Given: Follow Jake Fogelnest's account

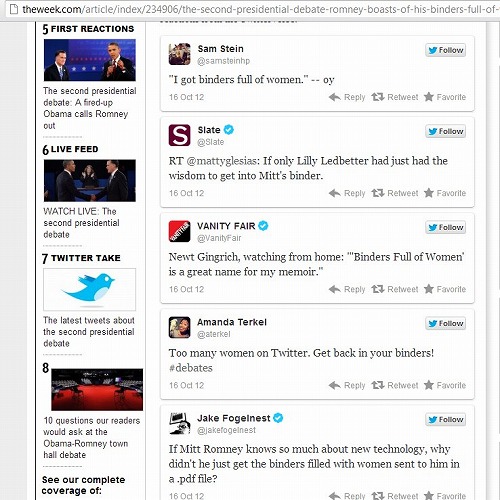Looking at the screenshot, I should 445,419.
